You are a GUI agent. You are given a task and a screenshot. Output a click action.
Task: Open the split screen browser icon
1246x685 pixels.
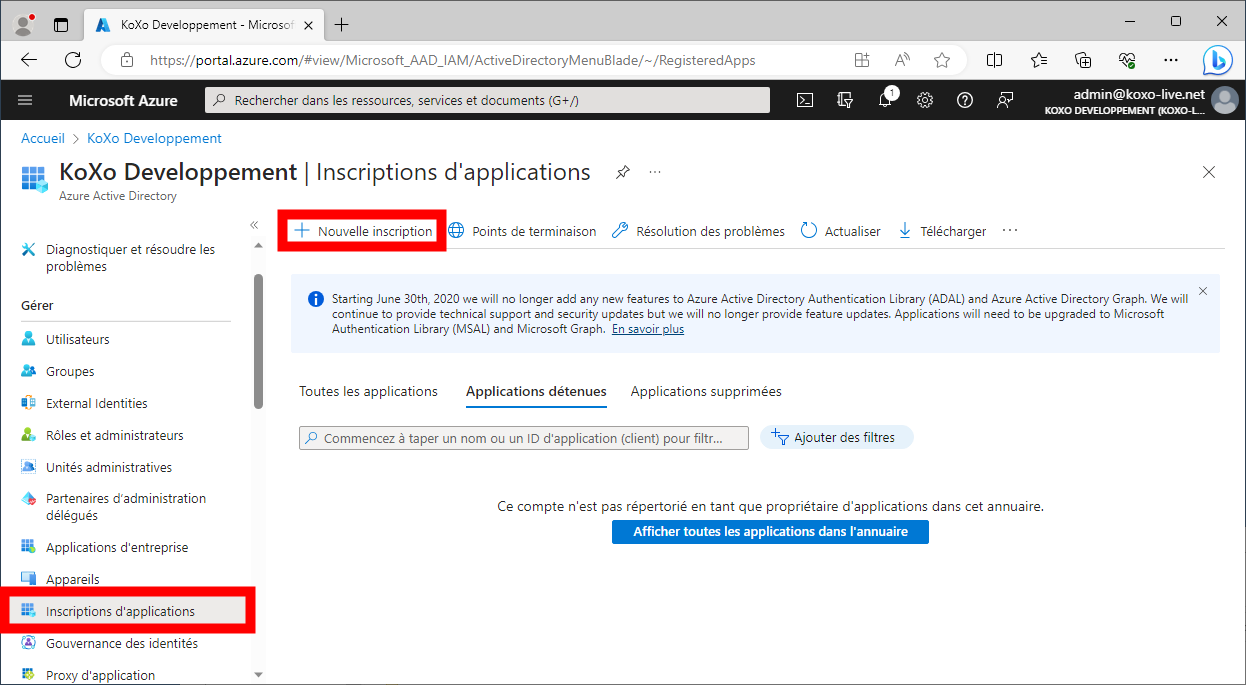click(994, 60)
